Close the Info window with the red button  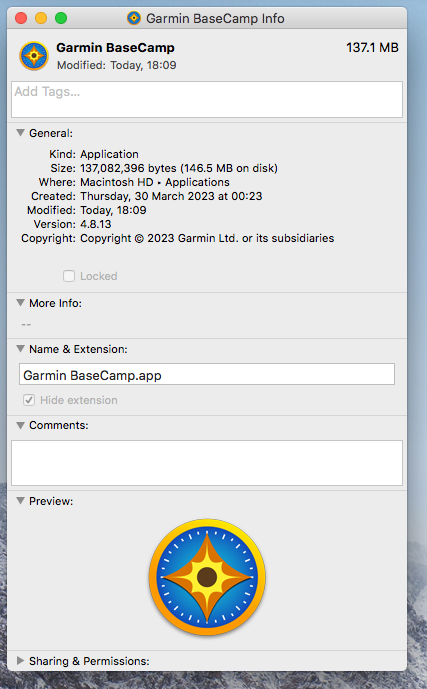click(21, 18)
